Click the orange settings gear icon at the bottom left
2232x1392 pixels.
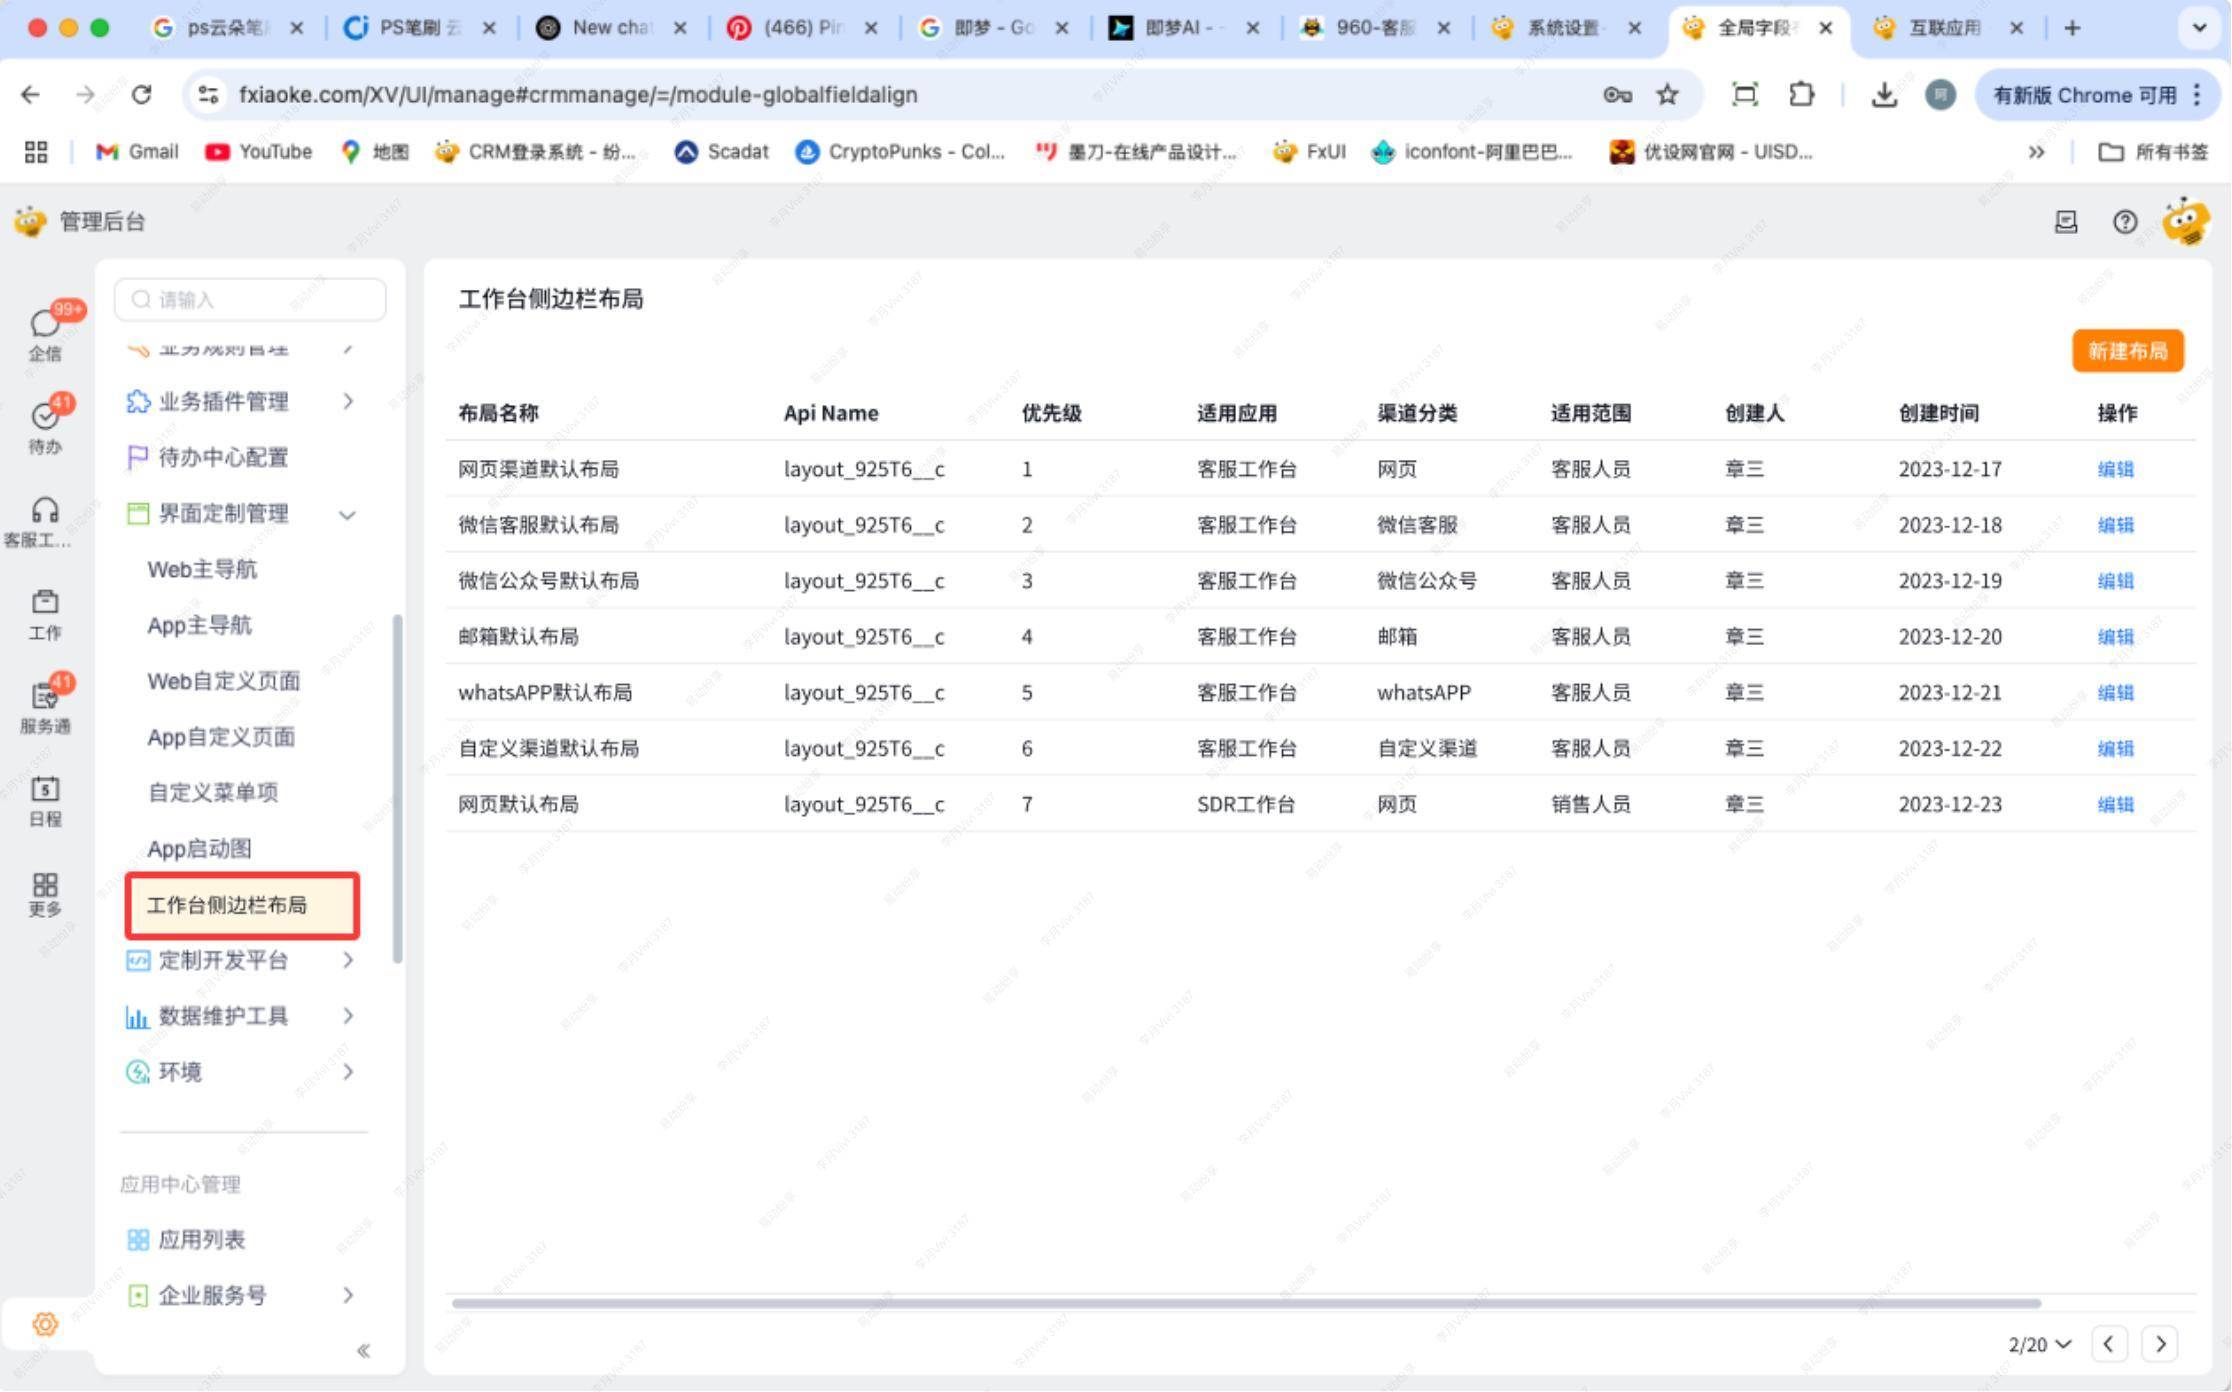click(44, 1324)
